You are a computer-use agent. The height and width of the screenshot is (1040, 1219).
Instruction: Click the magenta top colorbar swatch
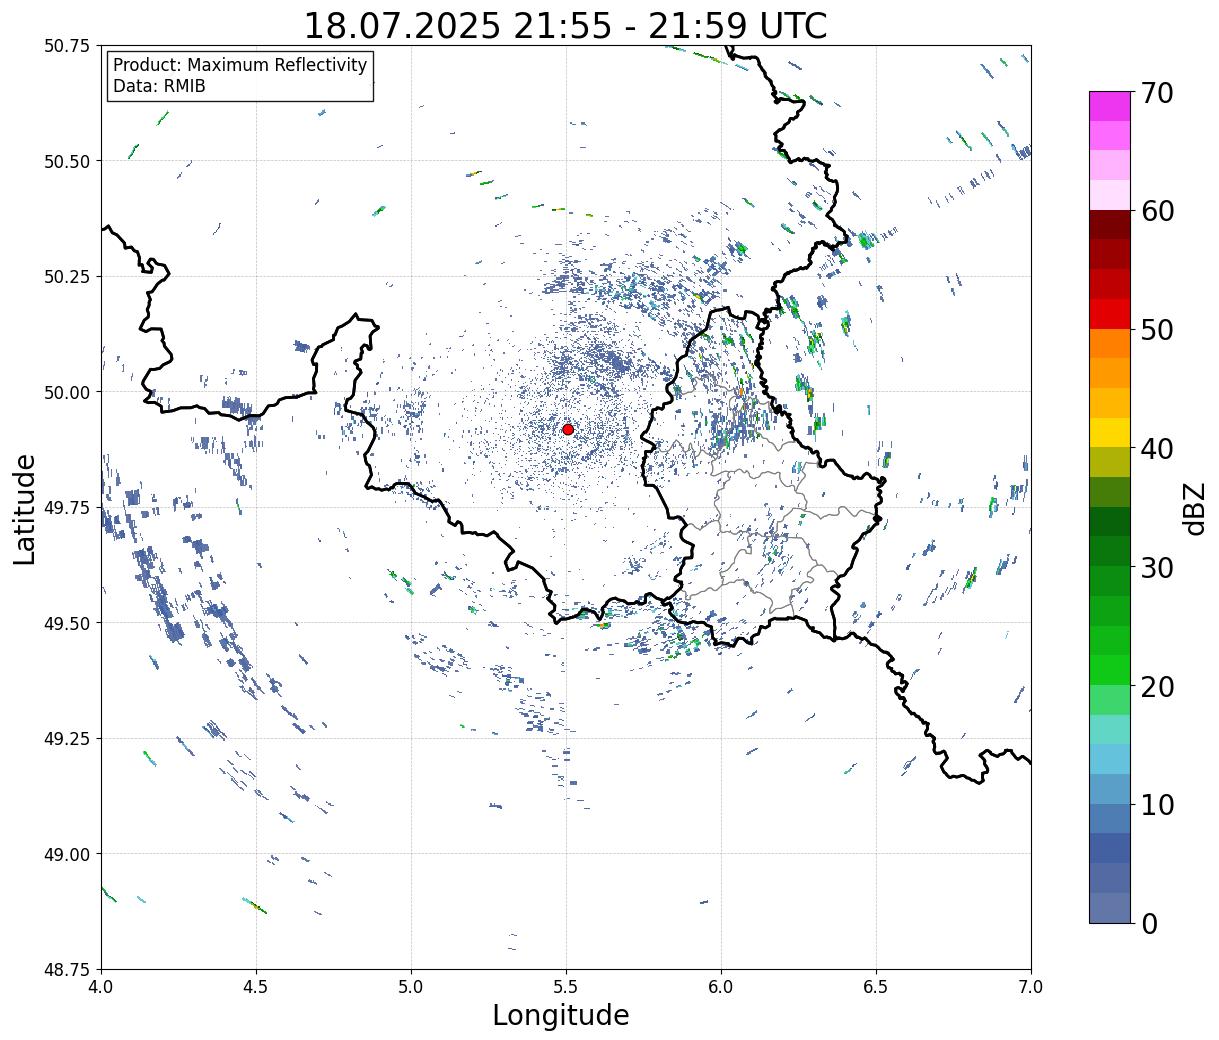[x=1110, y=106]
